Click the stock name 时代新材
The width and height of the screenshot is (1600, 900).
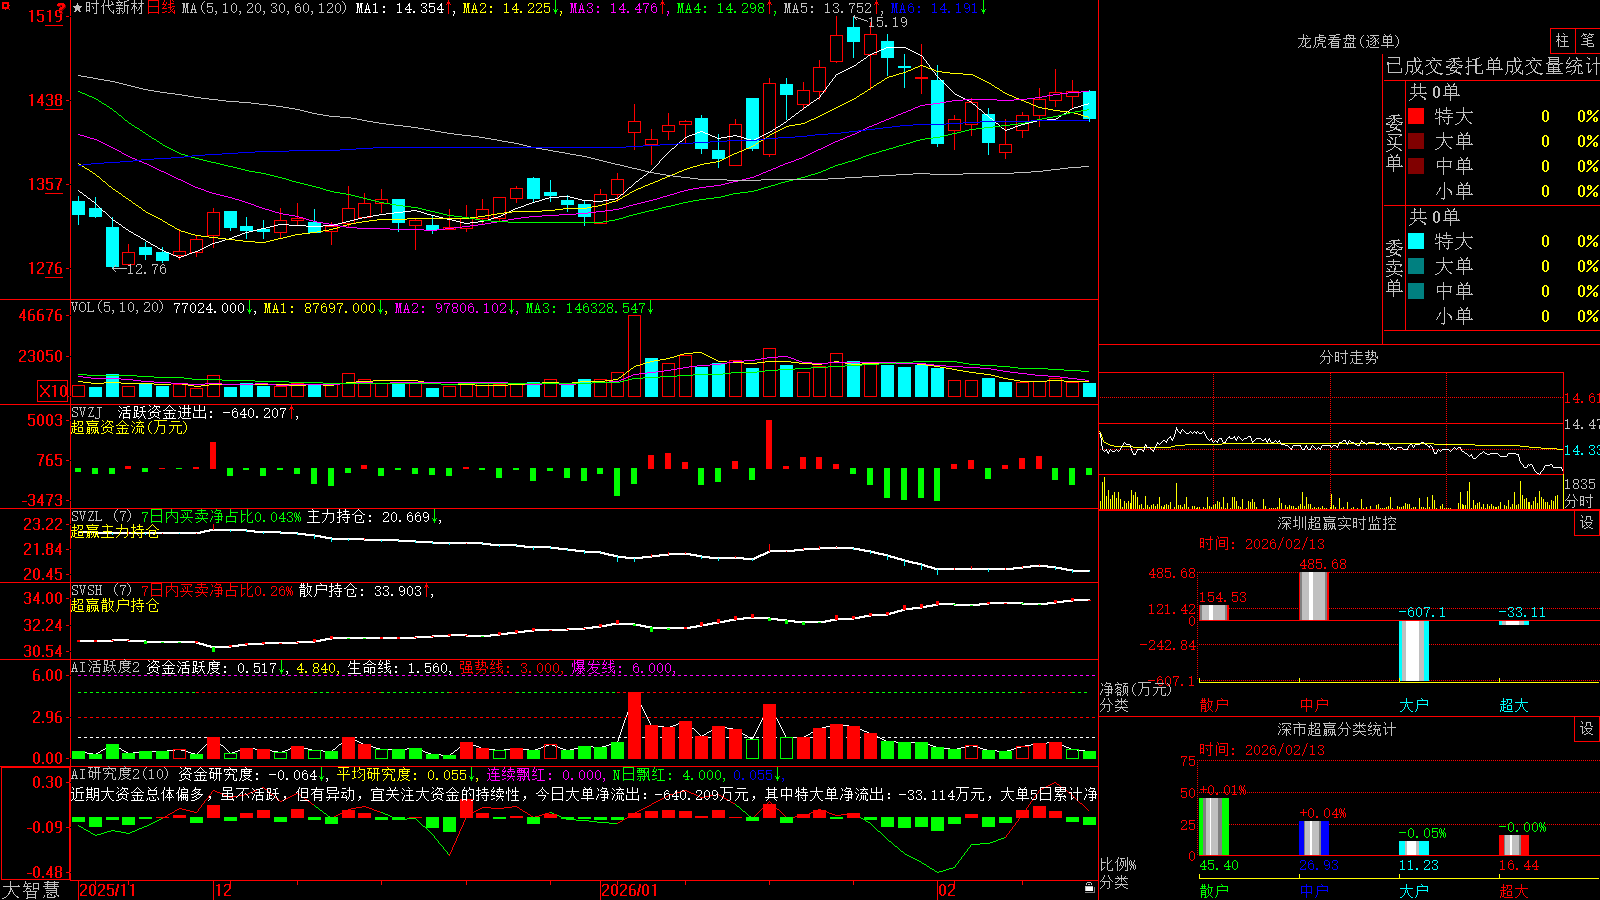point(114,8)
